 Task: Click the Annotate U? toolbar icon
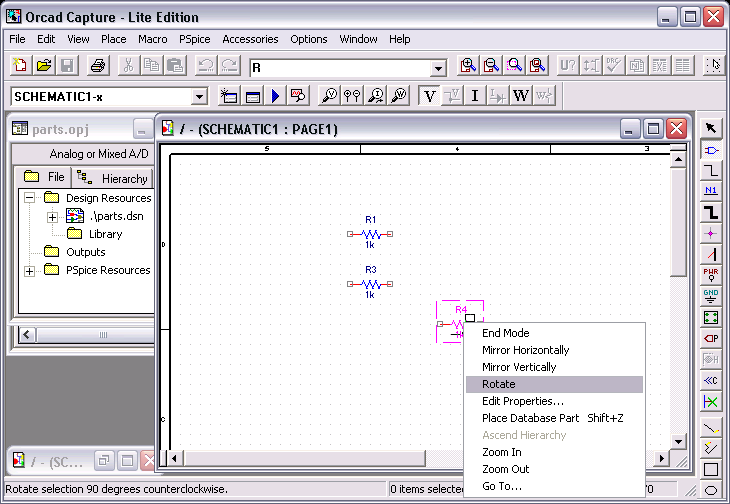tap(568, 66)
